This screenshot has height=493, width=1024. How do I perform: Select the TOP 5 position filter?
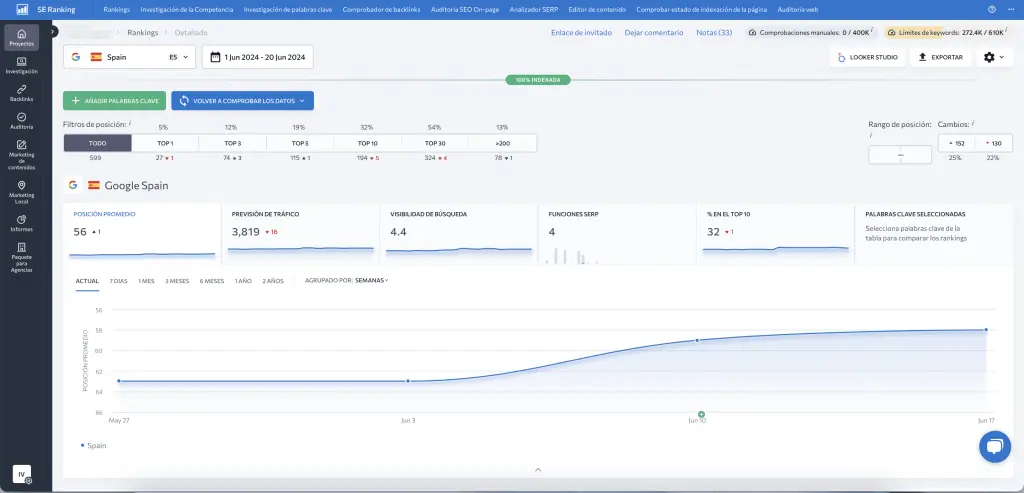tap(300, 143)
